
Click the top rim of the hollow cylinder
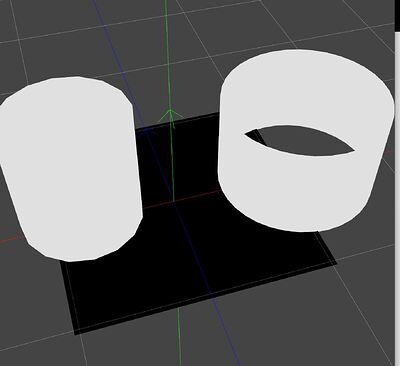point(307,88)
